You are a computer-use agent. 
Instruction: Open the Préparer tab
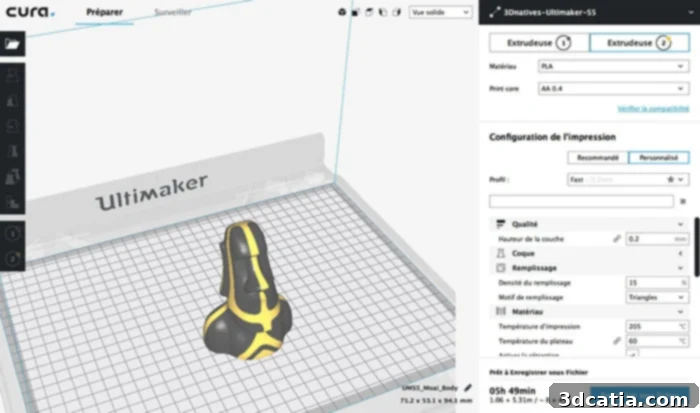click(104, 12)
